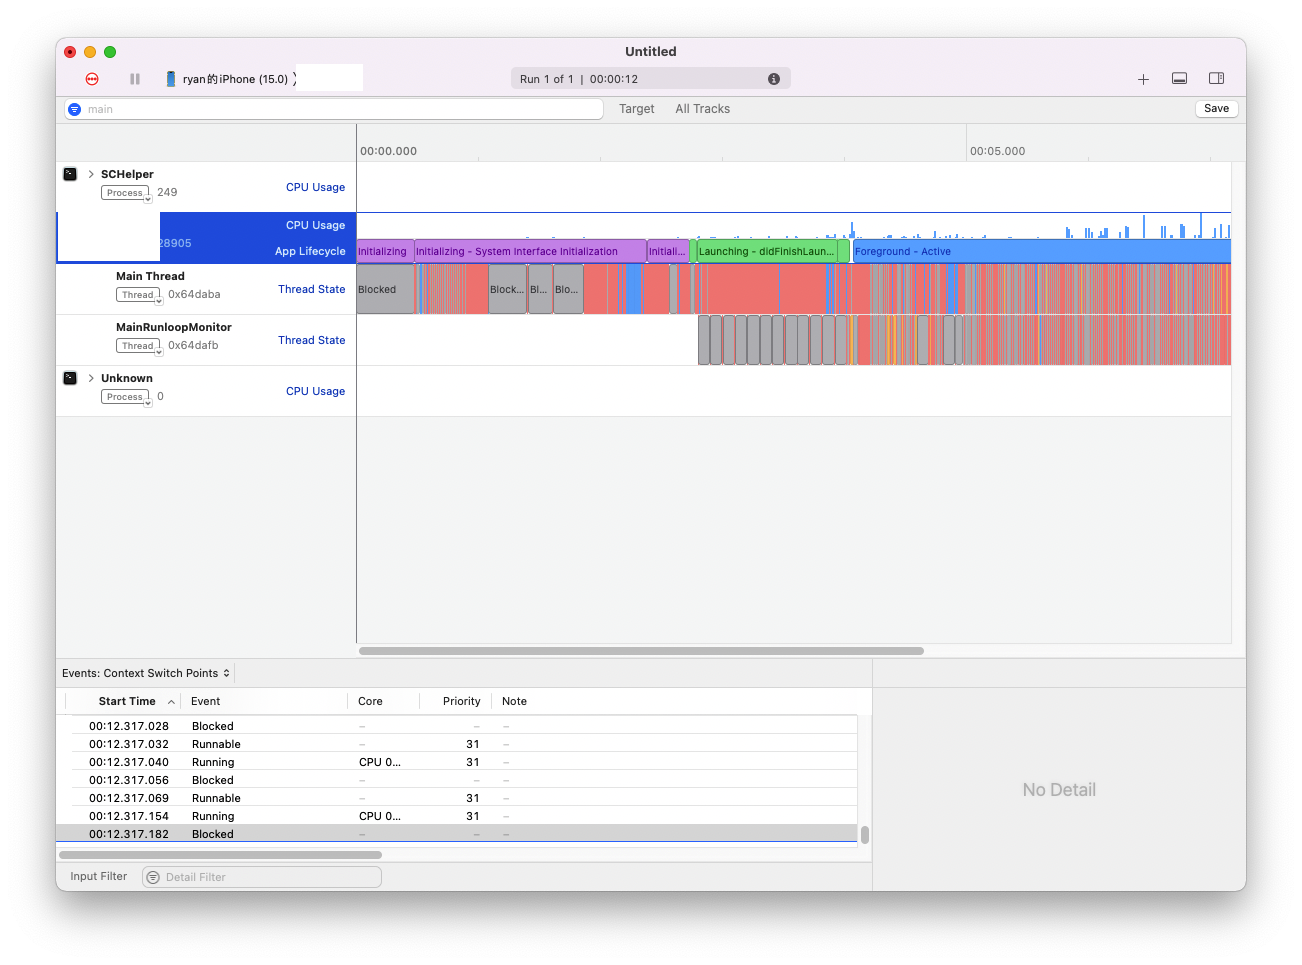The image size is (1302, 965).
Task: Sort the table by Start Time column
Action: click(127, 701)
